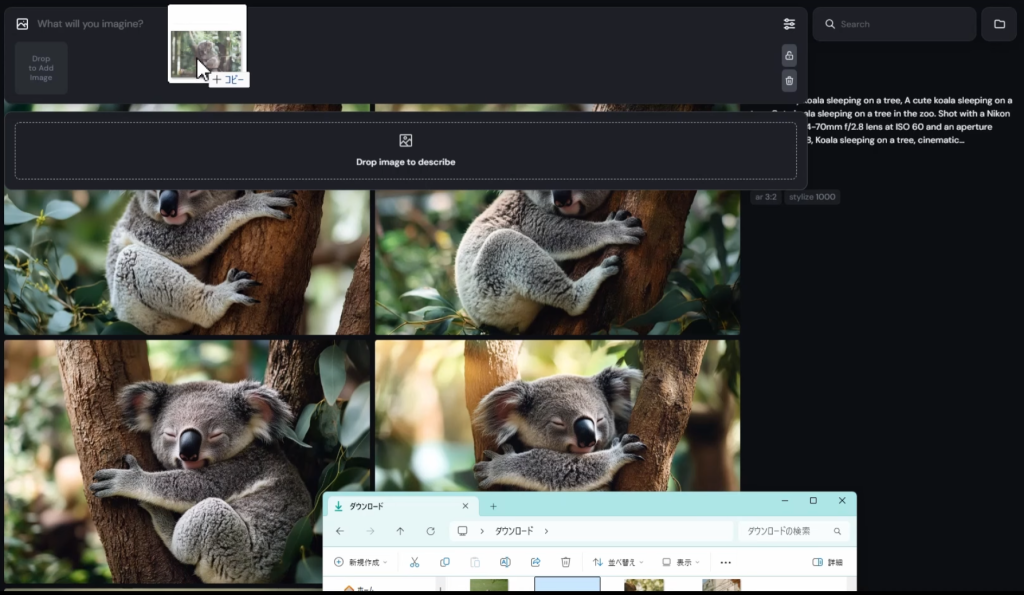The image size is (1024, 595).
Task: Open the 表示 view dropdown
Action: point(682,562)
